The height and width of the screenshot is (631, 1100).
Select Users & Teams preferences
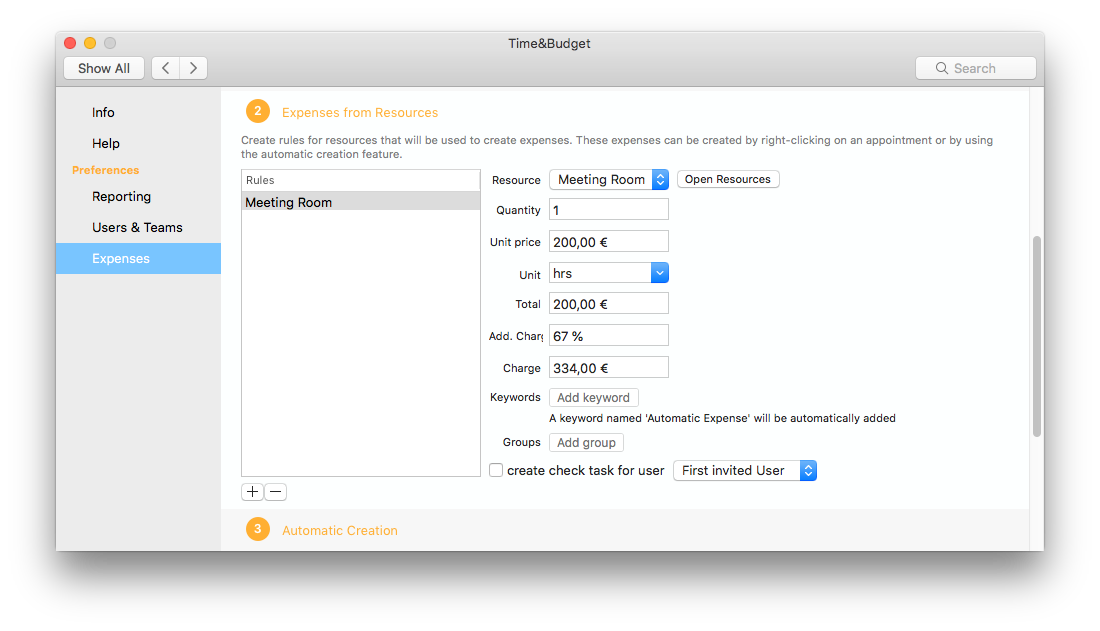click(138, 227)
